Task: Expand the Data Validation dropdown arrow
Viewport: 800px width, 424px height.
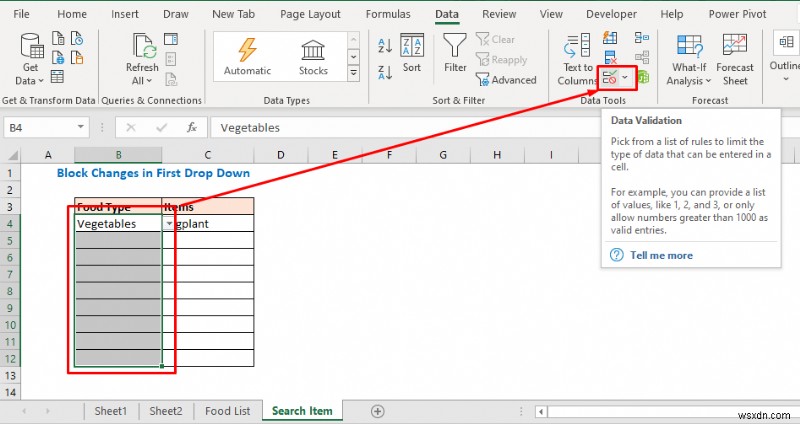Action: click(x=626, y=78)
